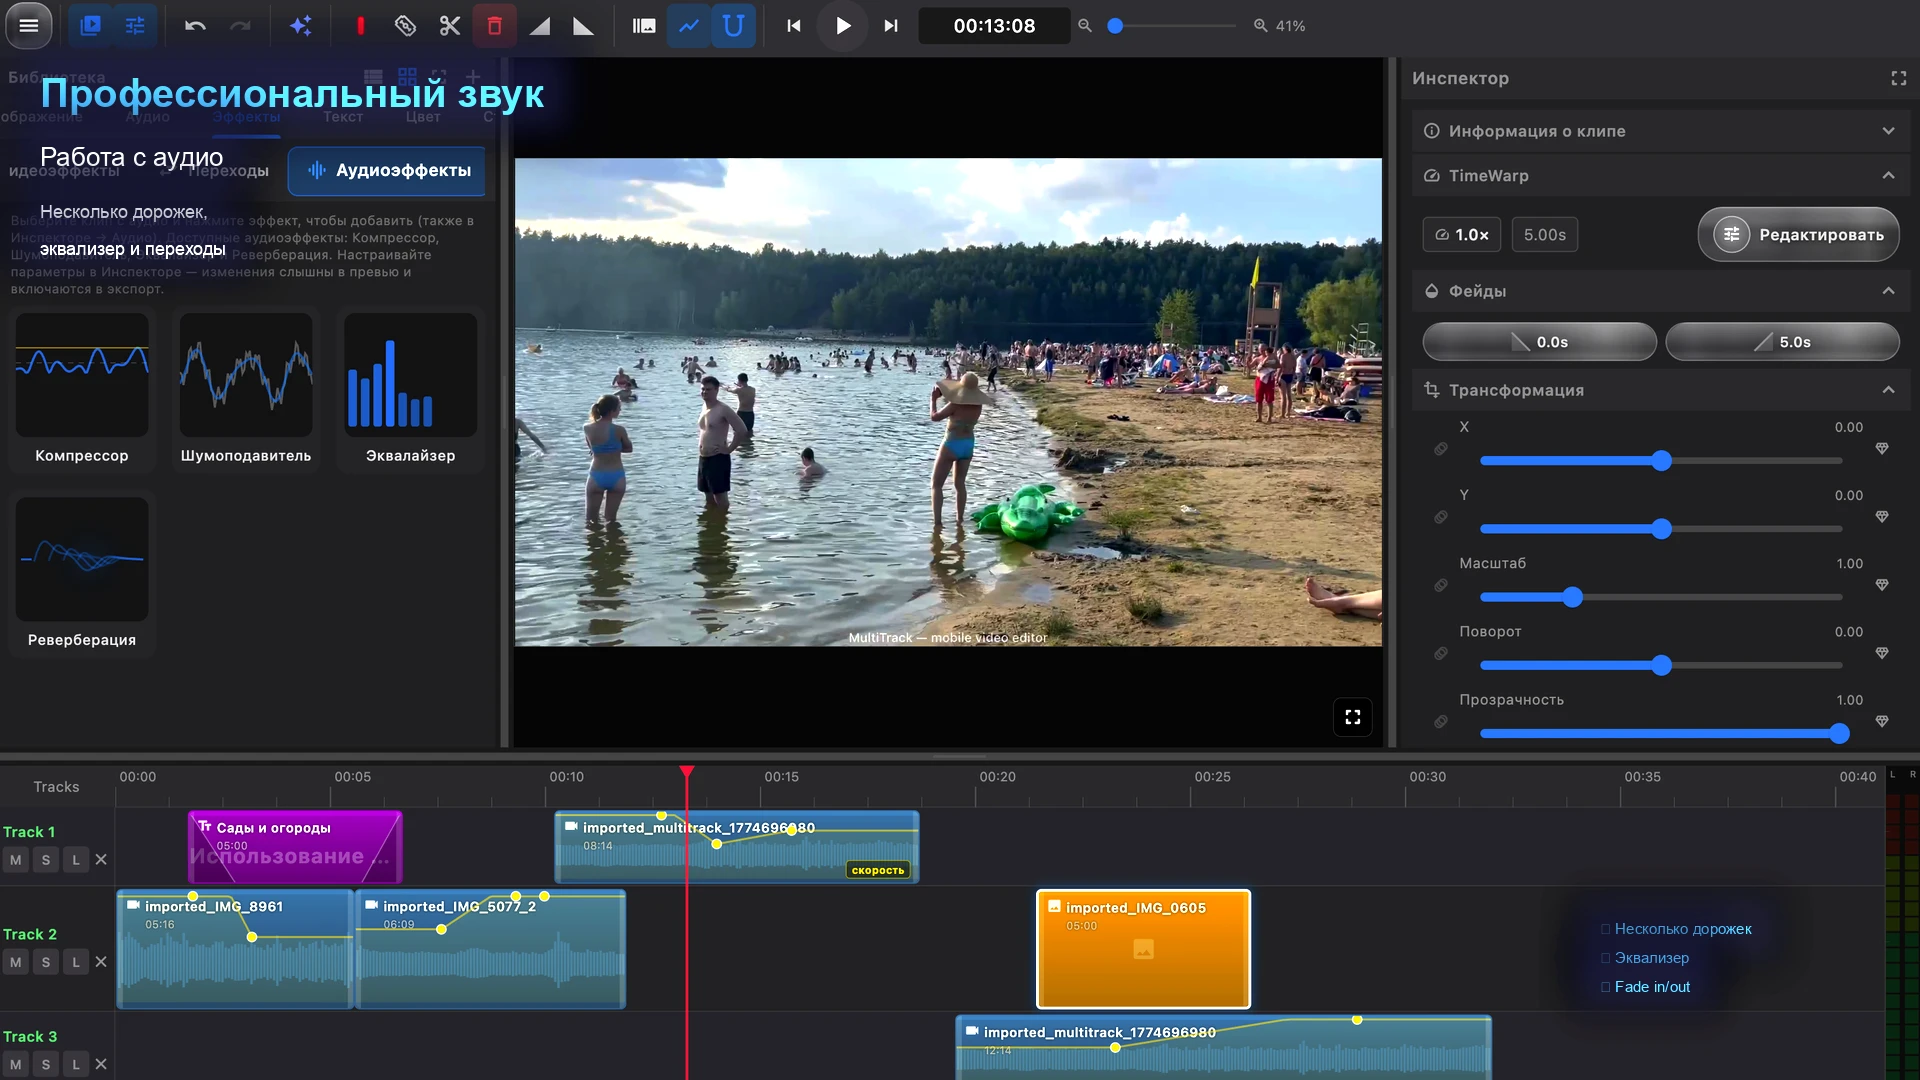
Task: Select the orange imported_IMG_0605 clip
Action: pos(1143,949)
